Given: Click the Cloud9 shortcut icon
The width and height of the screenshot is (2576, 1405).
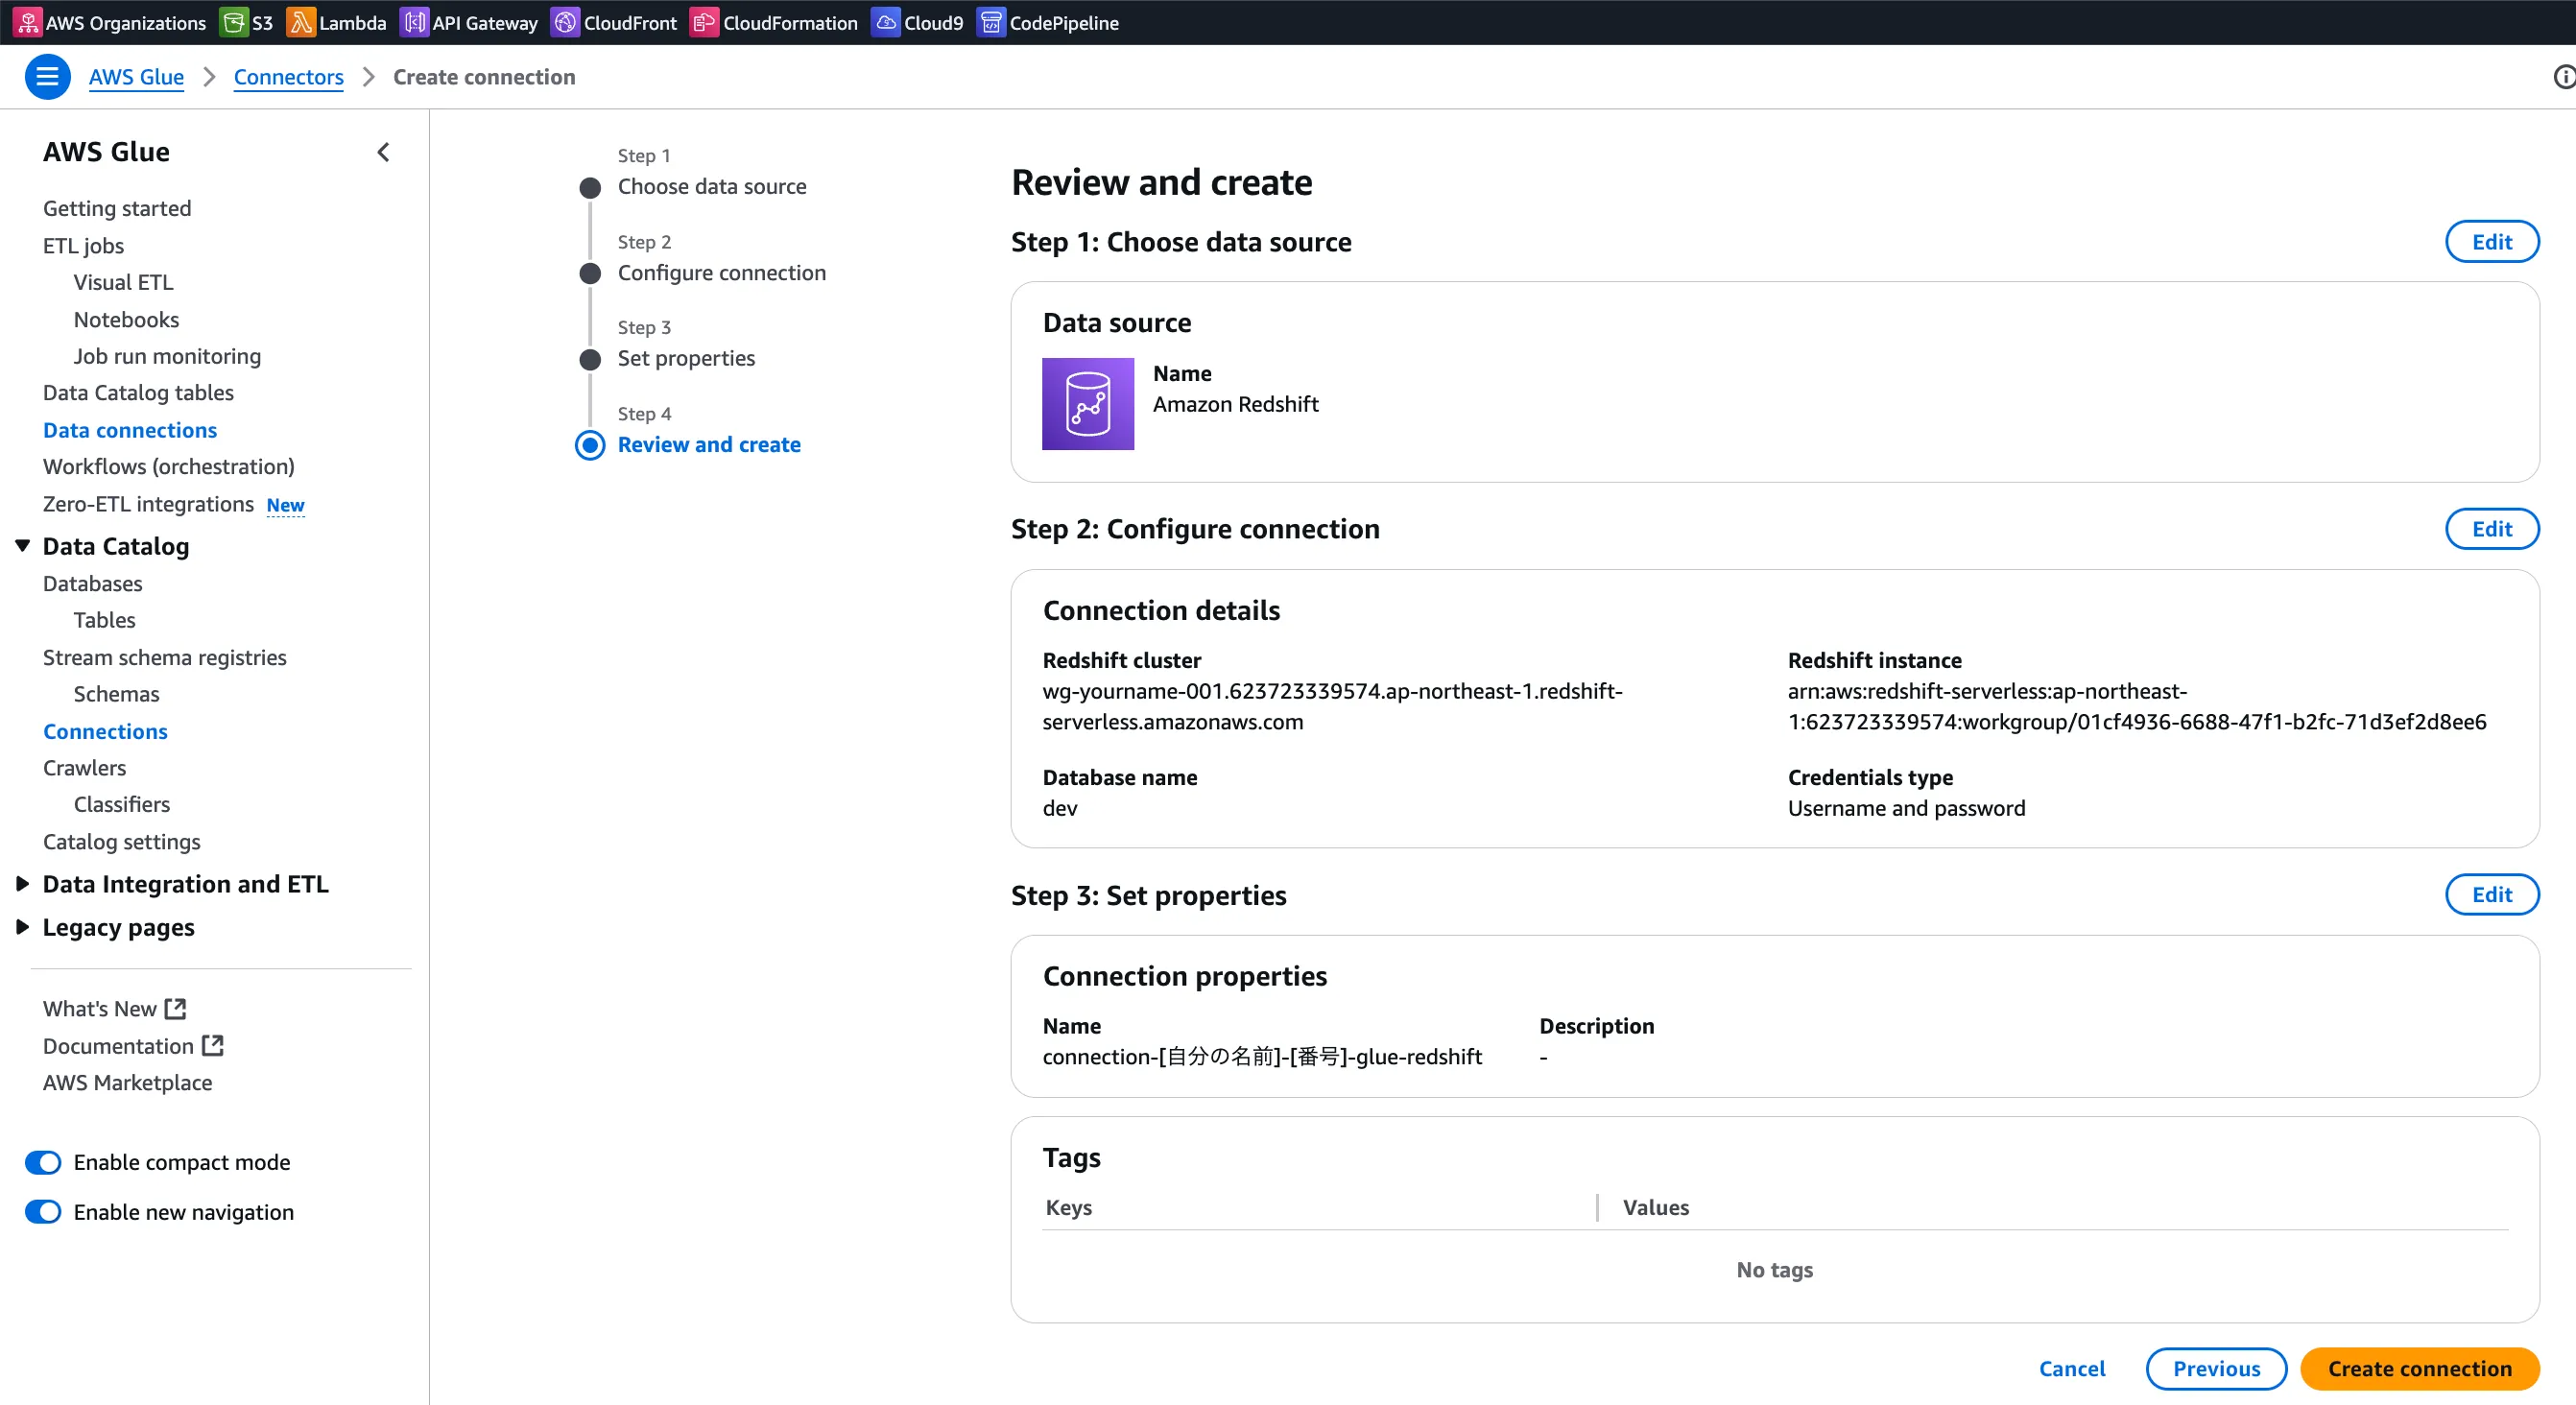Looking at the screenshot, I should tap(885, 22).
